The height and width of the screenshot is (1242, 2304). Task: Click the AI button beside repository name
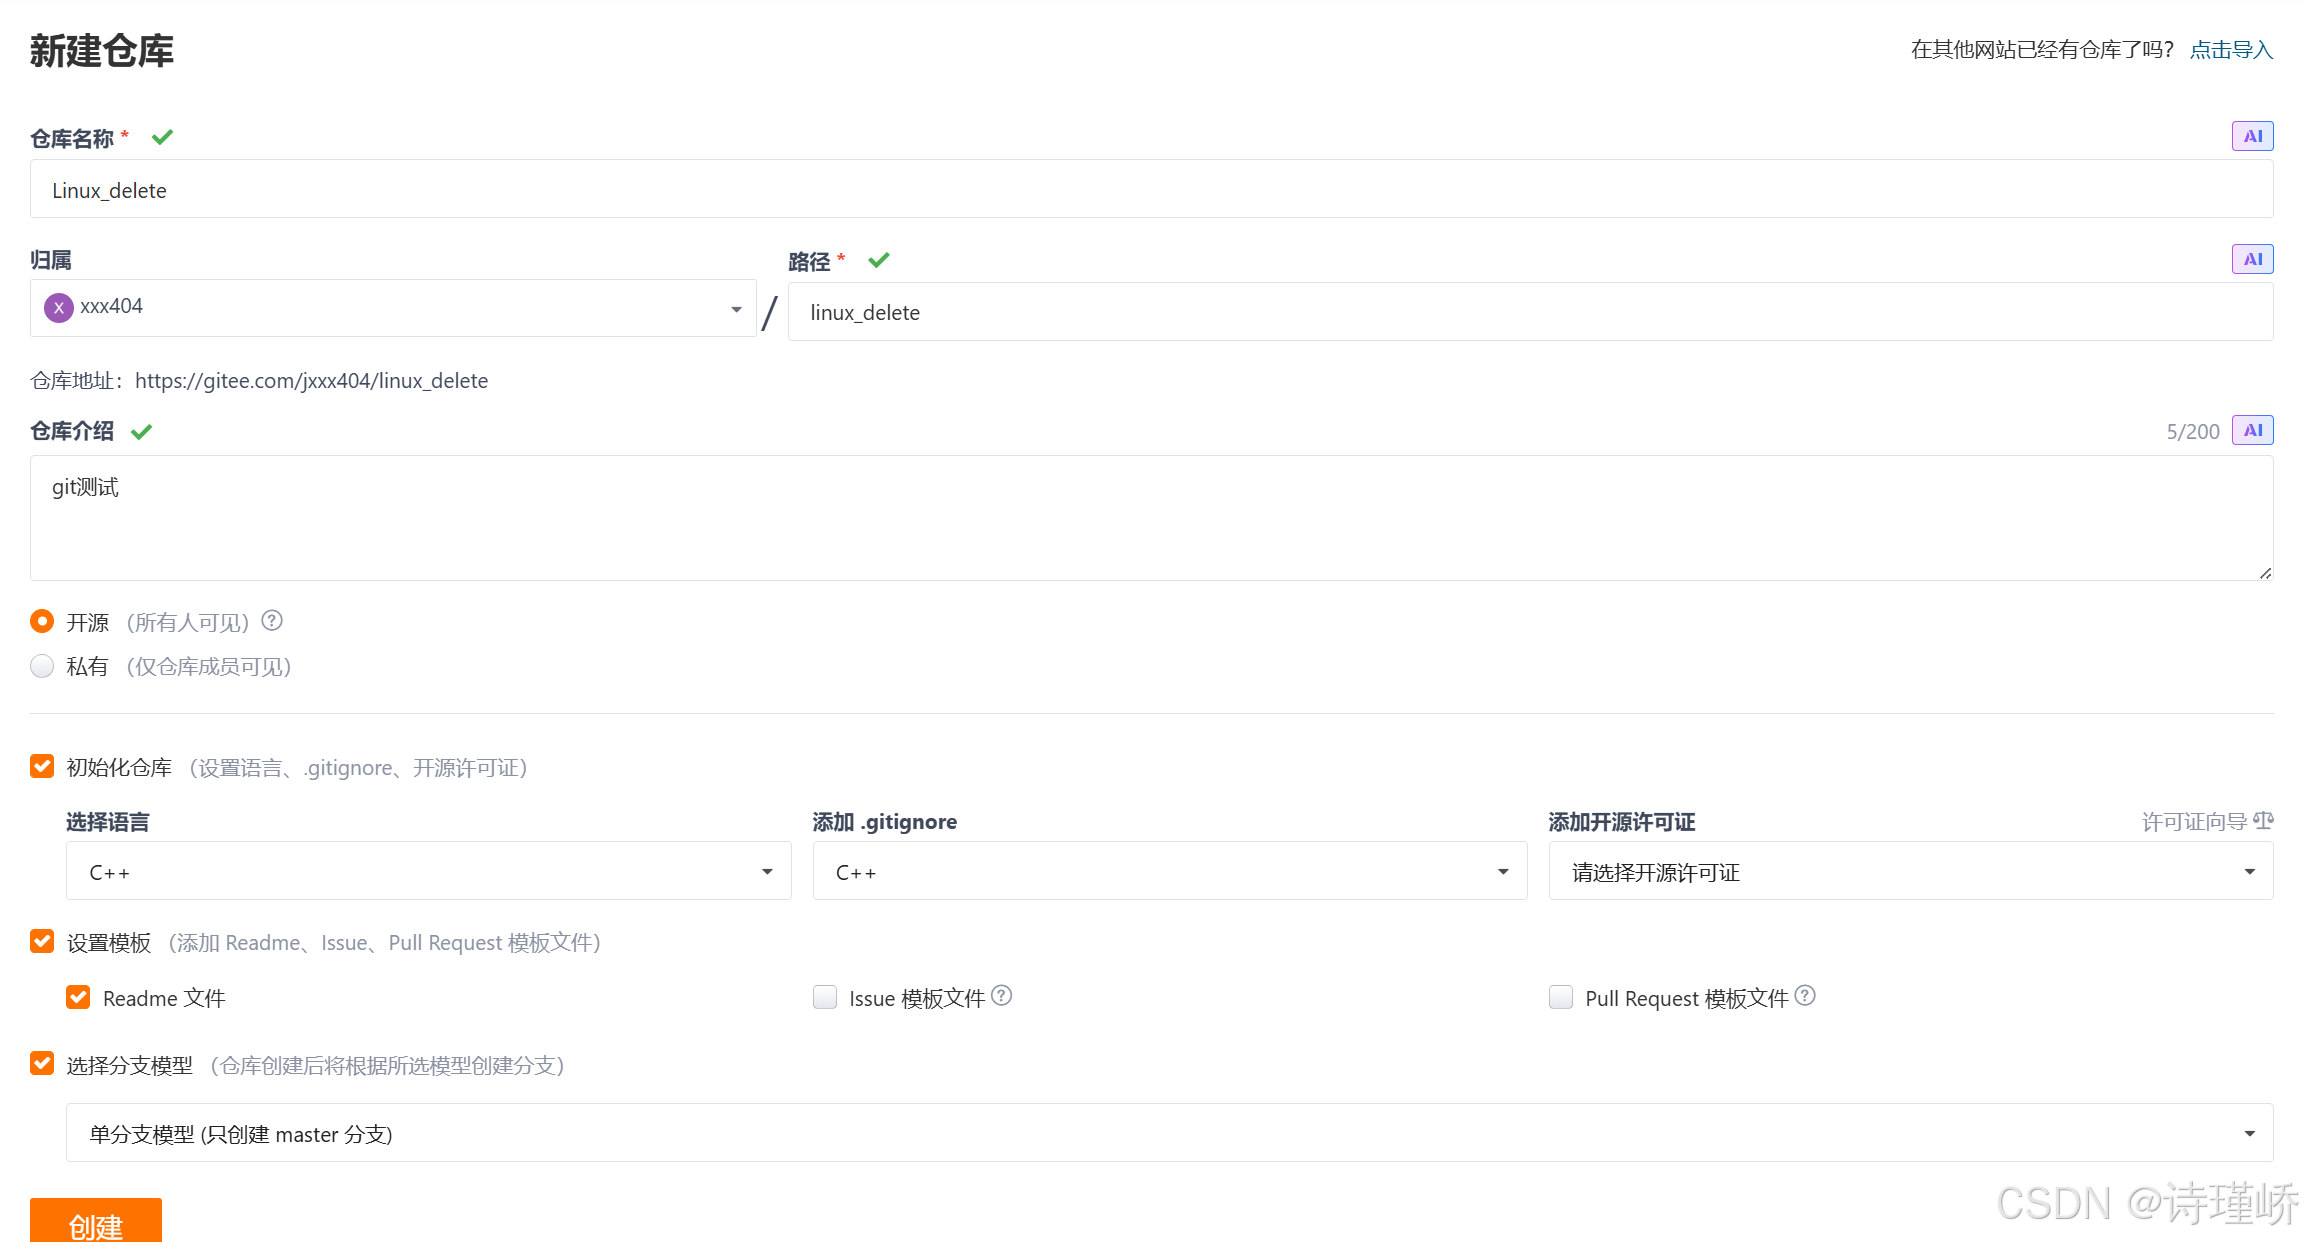click(2252, 136)
